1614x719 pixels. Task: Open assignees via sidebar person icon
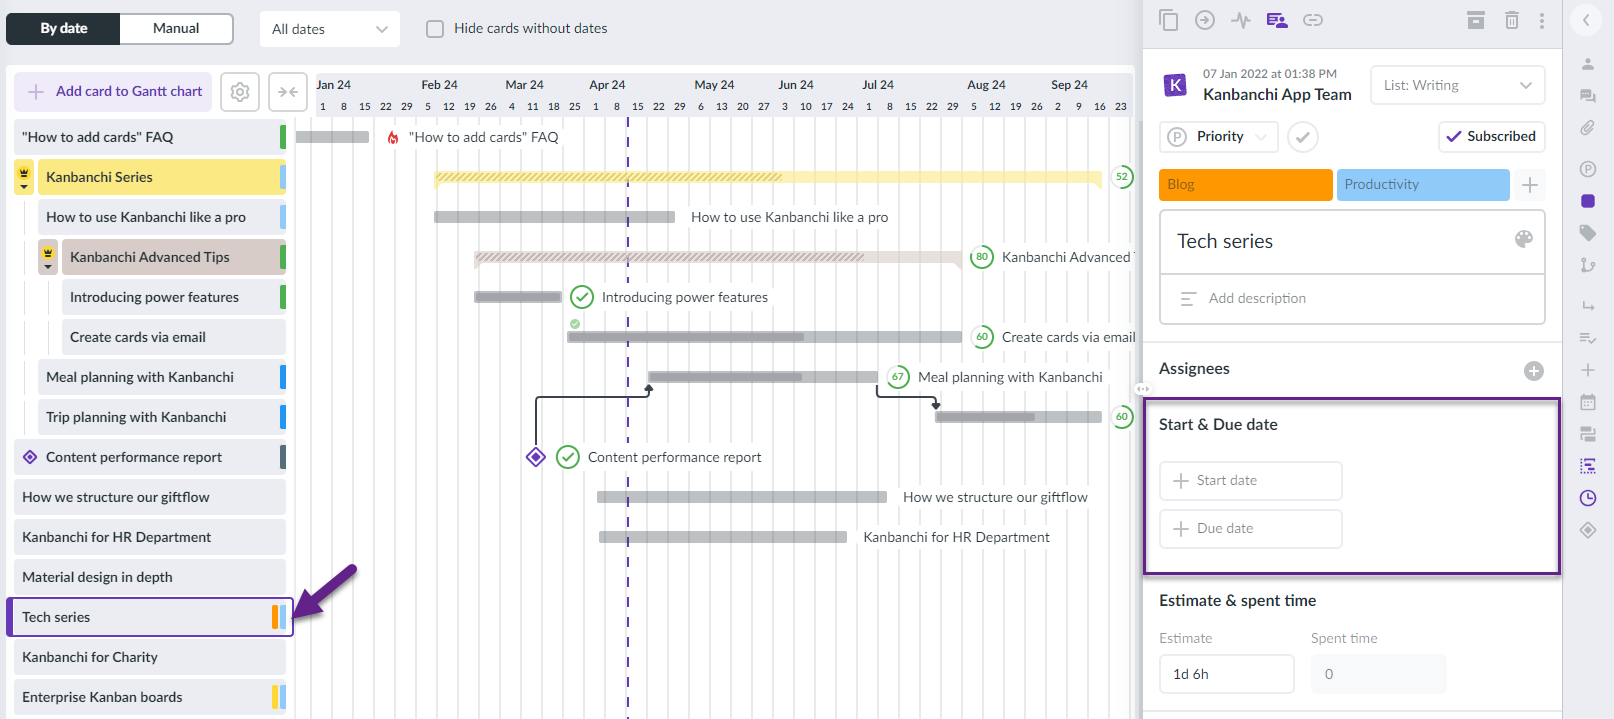tap(1588, 64)
